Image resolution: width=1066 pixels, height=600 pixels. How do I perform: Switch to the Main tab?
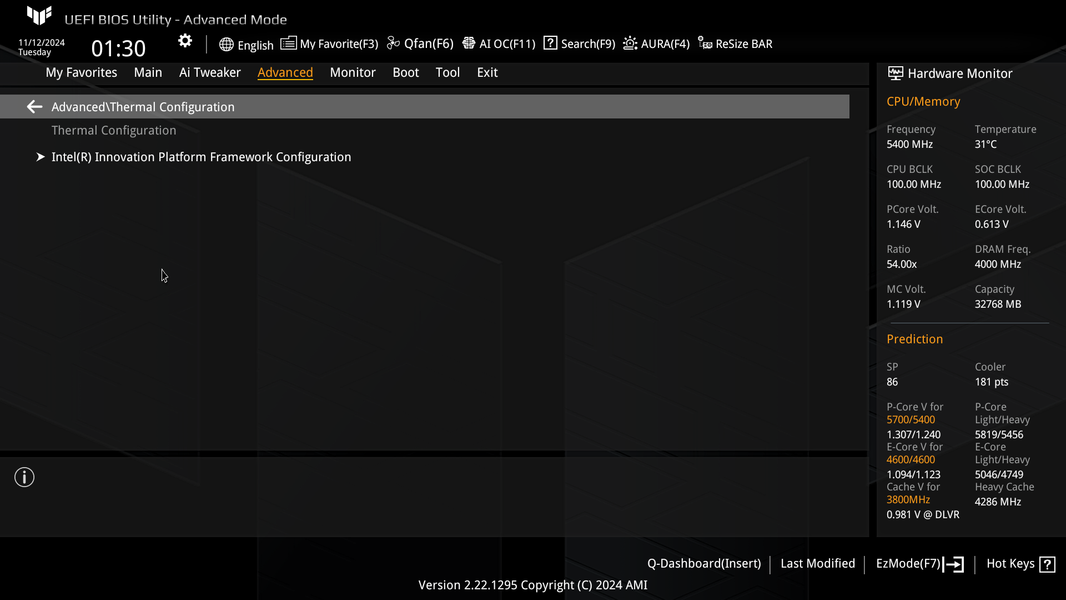click(x=148, y=72)
